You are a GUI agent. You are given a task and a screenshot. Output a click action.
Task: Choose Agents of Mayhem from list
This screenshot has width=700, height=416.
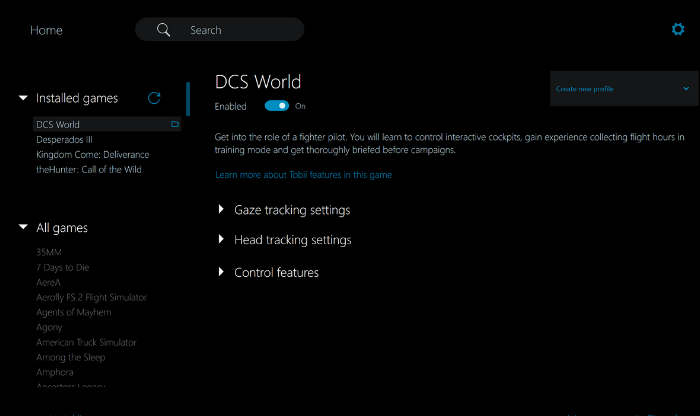[x=74, y=312]
